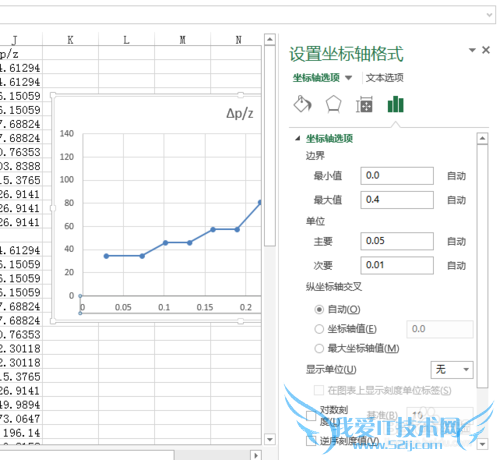Toggle the 逆序刻度值(V) checkbox

tap(311, 441)
